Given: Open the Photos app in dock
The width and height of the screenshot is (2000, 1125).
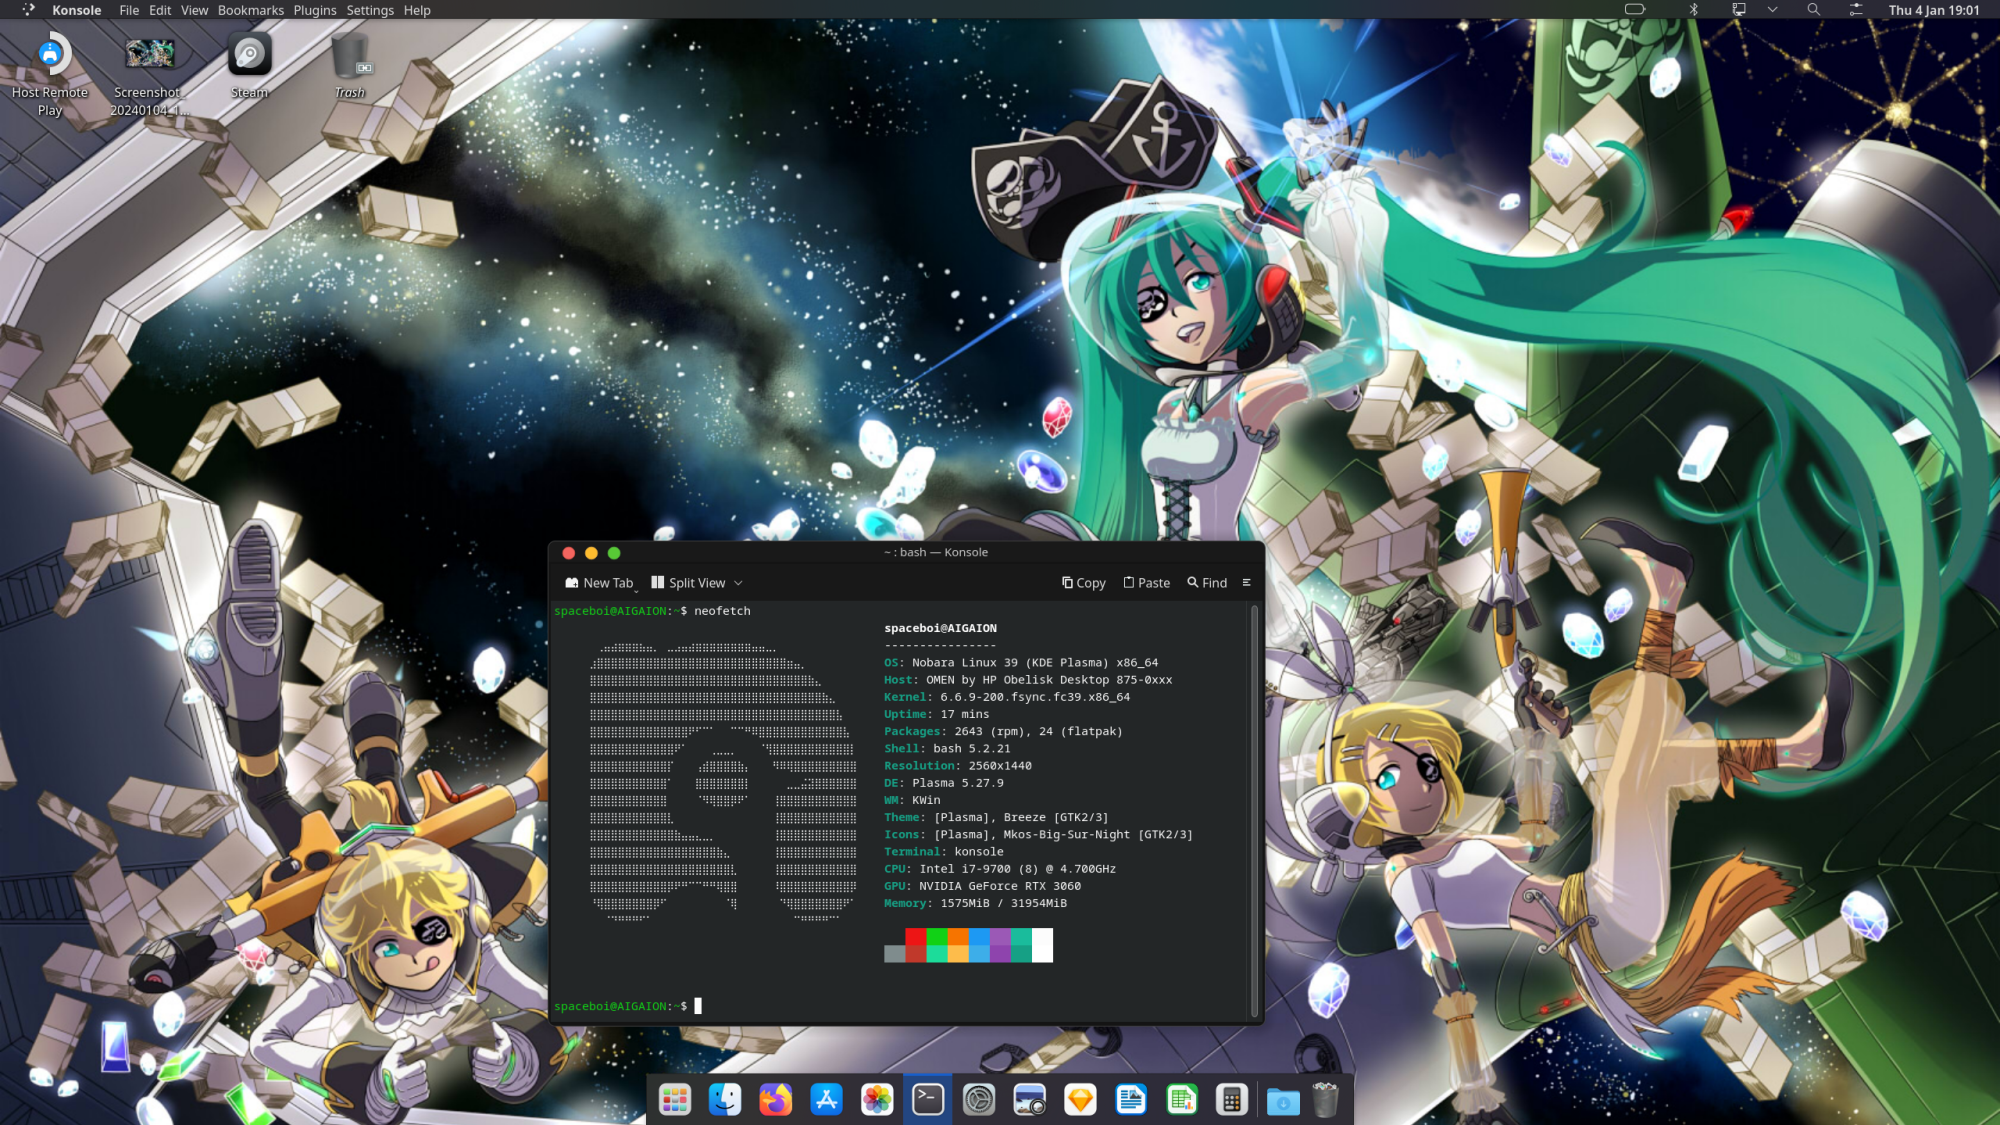Looking at the screenshot, I should (877, 1100).
